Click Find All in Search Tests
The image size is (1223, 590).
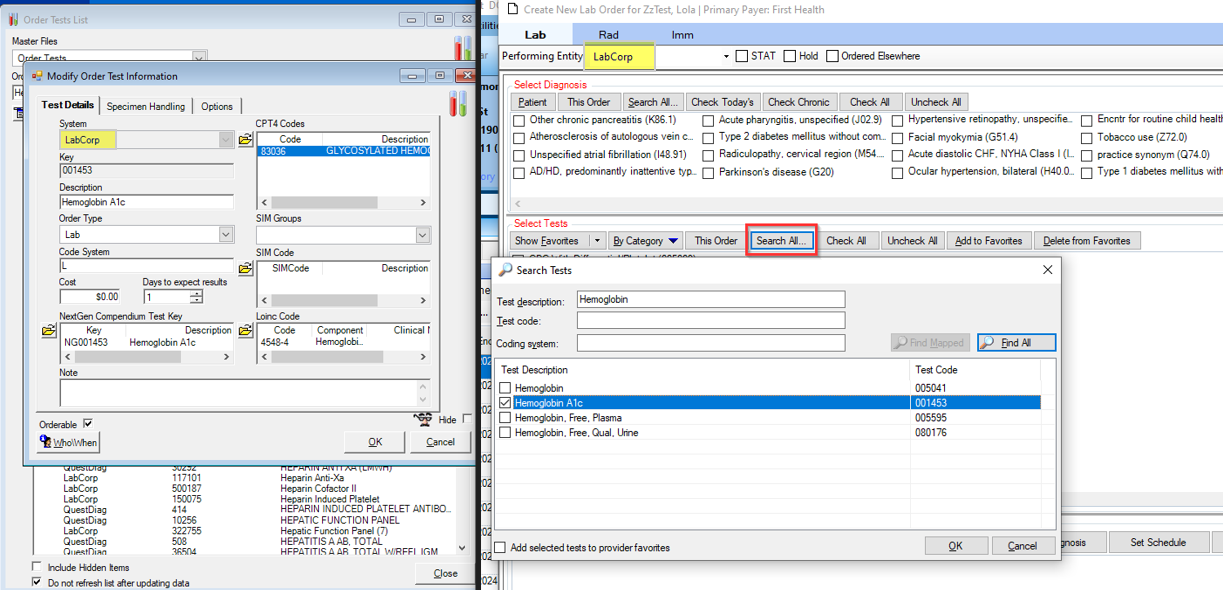pos(1016,342)
